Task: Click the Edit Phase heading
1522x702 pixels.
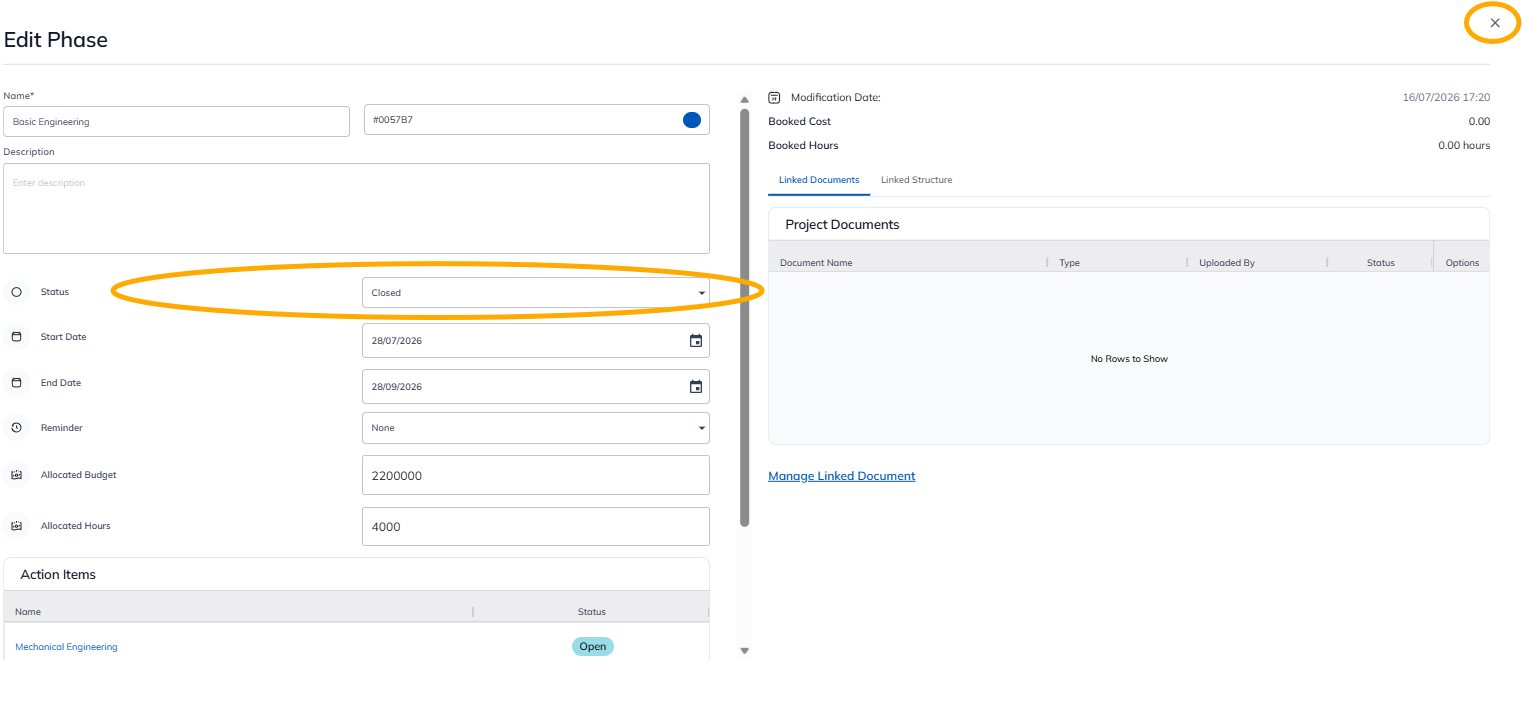Action: [56, 40]
